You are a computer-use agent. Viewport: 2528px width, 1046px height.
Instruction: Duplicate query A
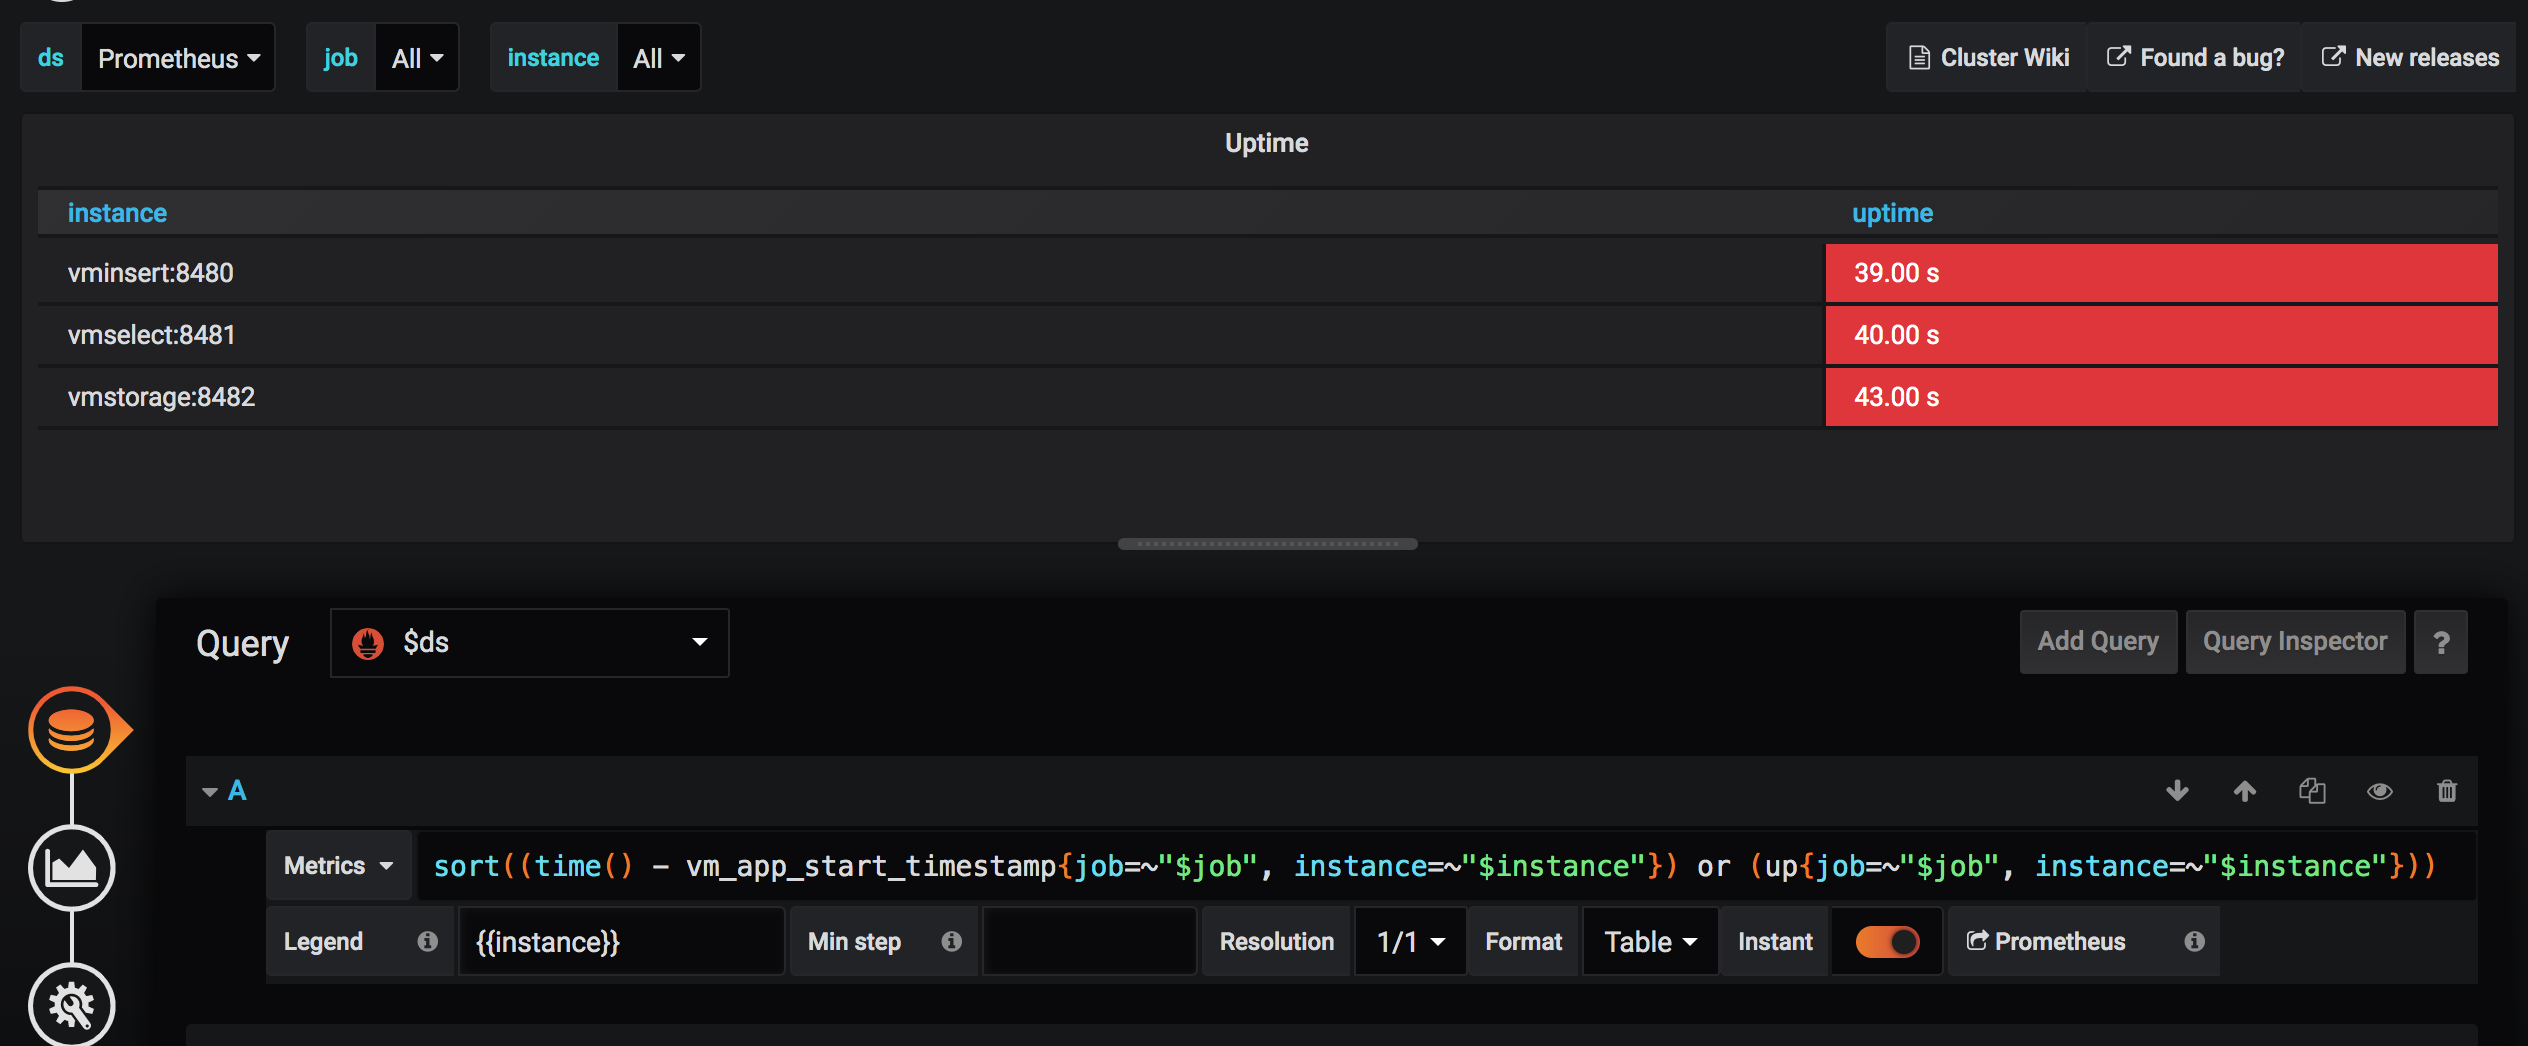(x=2312, y=791)
